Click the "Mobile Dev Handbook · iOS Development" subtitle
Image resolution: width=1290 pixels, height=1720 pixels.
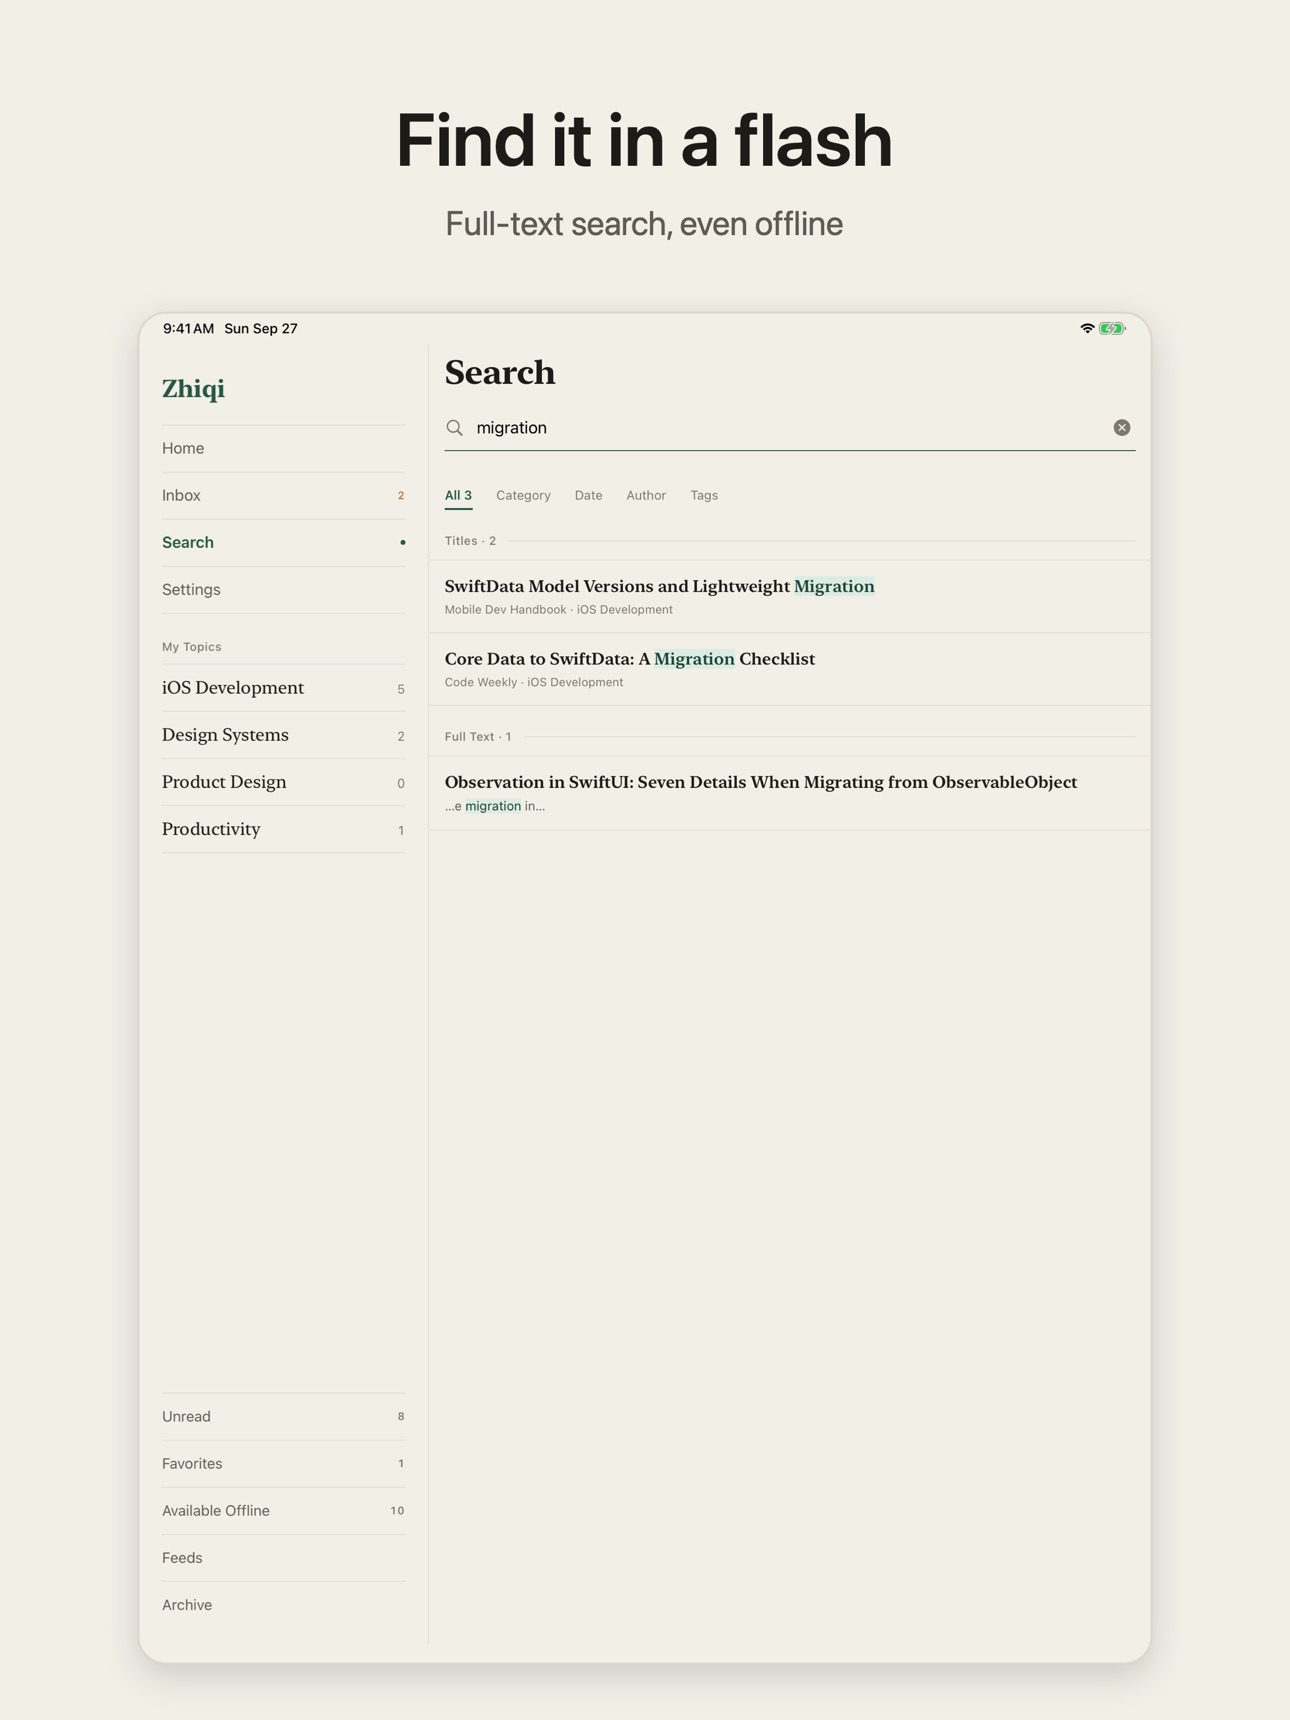[559, 610]
